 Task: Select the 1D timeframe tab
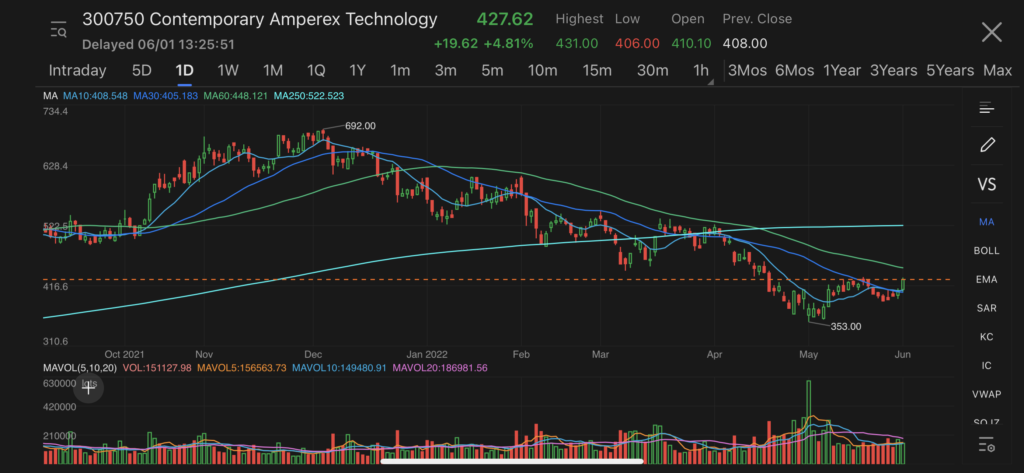[x=184, y=71]
